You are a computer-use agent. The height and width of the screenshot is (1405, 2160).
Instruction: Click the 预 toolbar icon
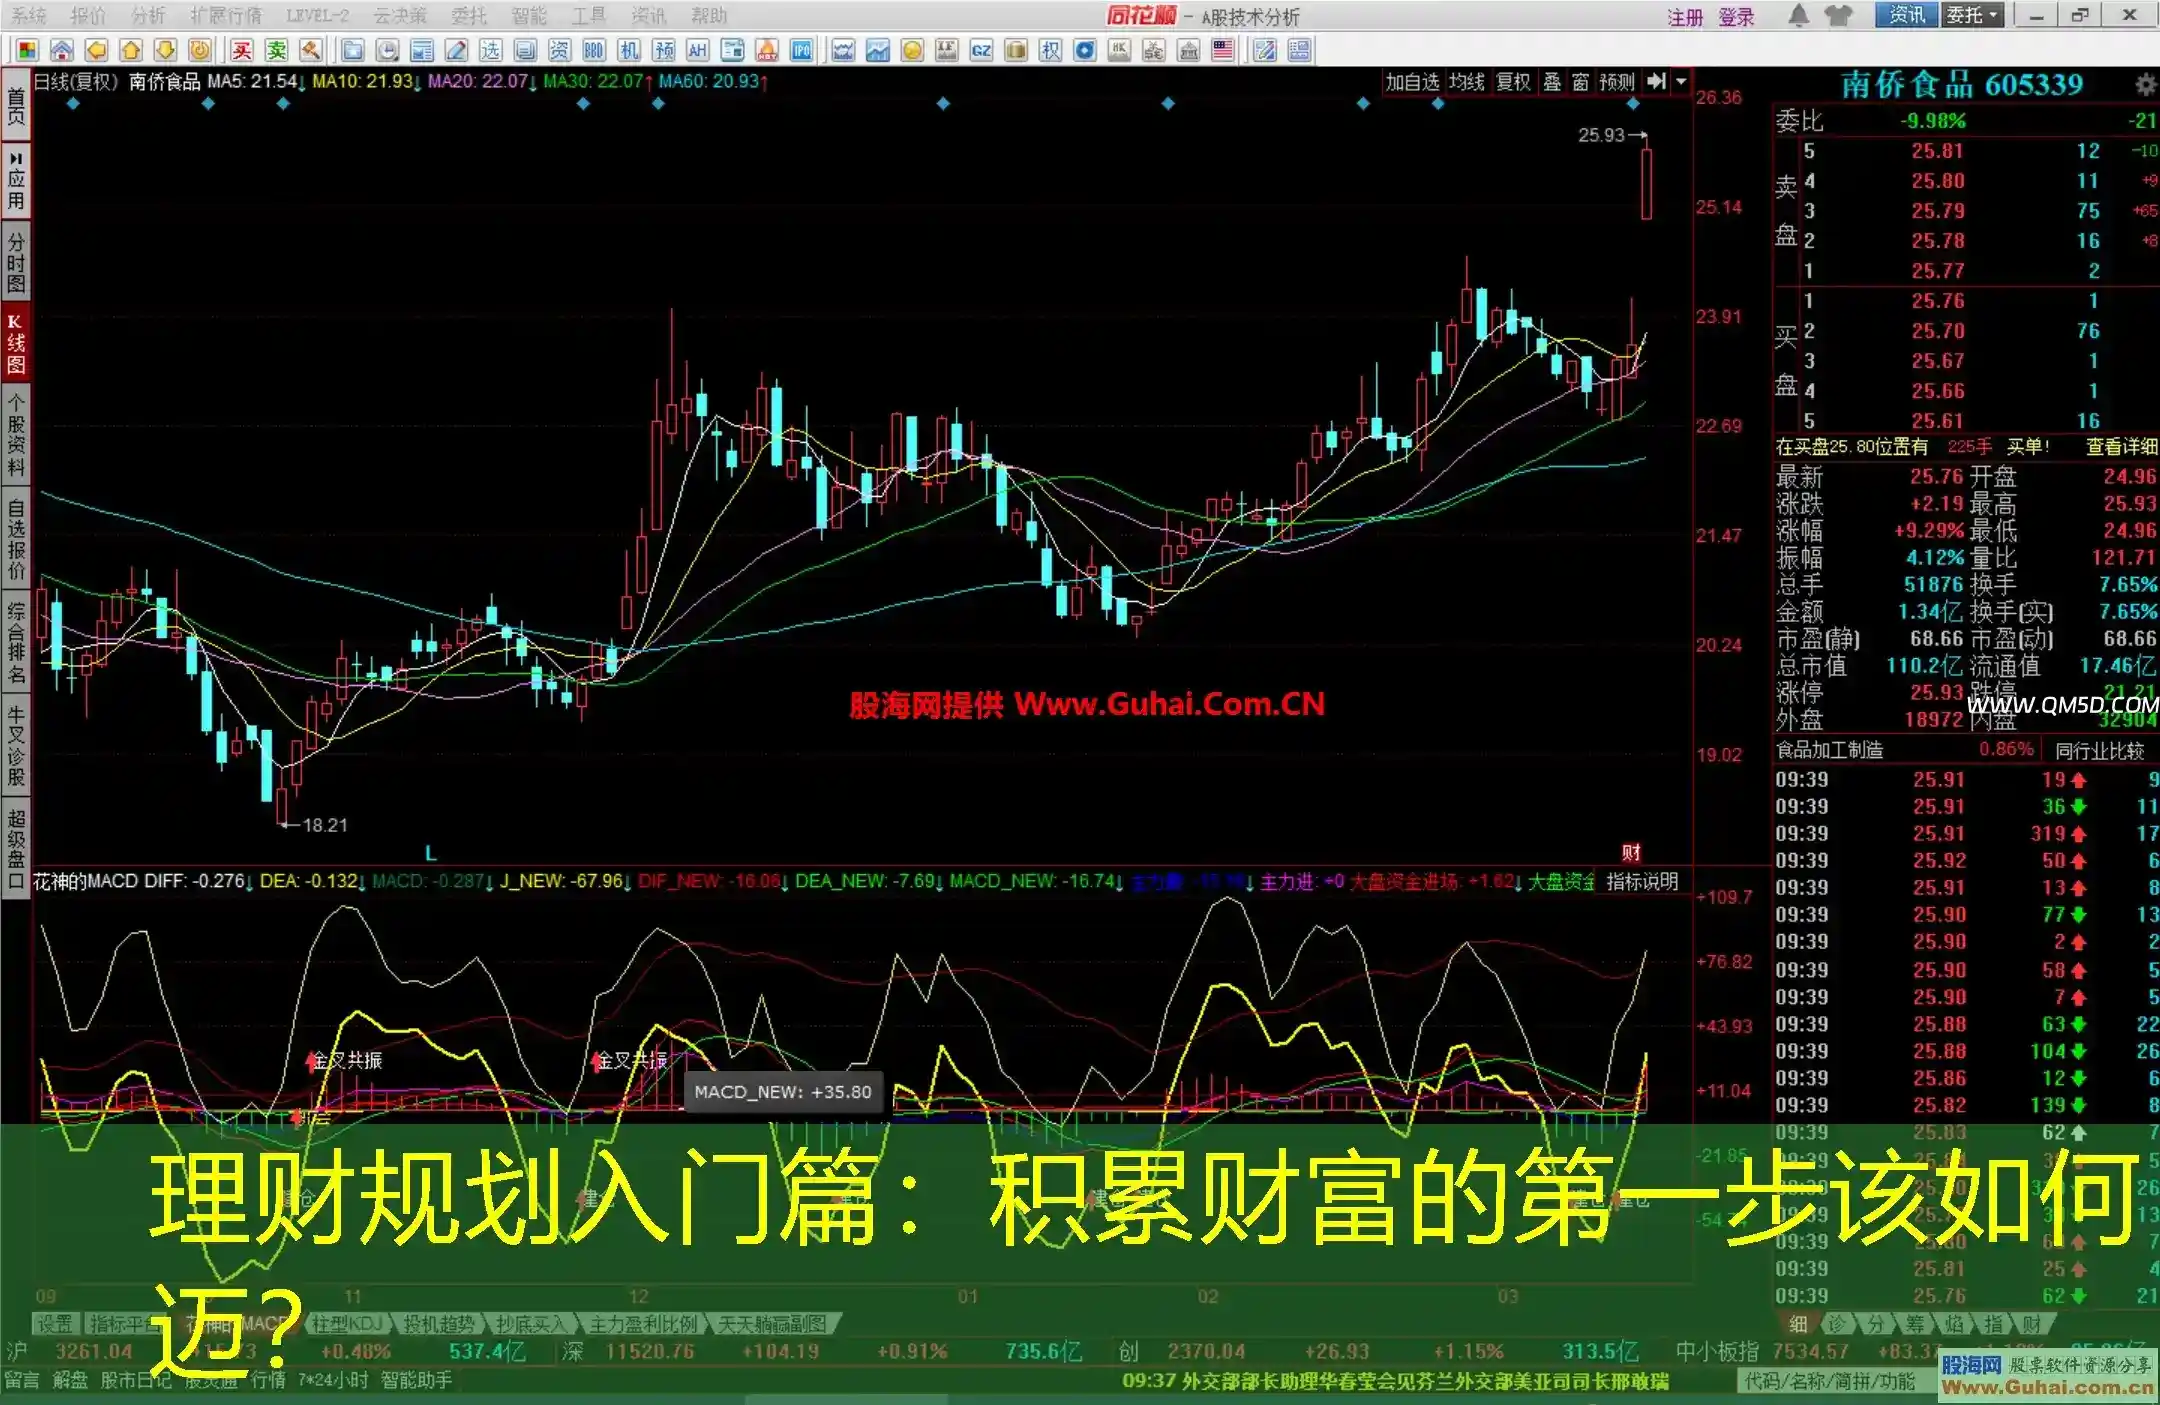click(x=663, y=50)
